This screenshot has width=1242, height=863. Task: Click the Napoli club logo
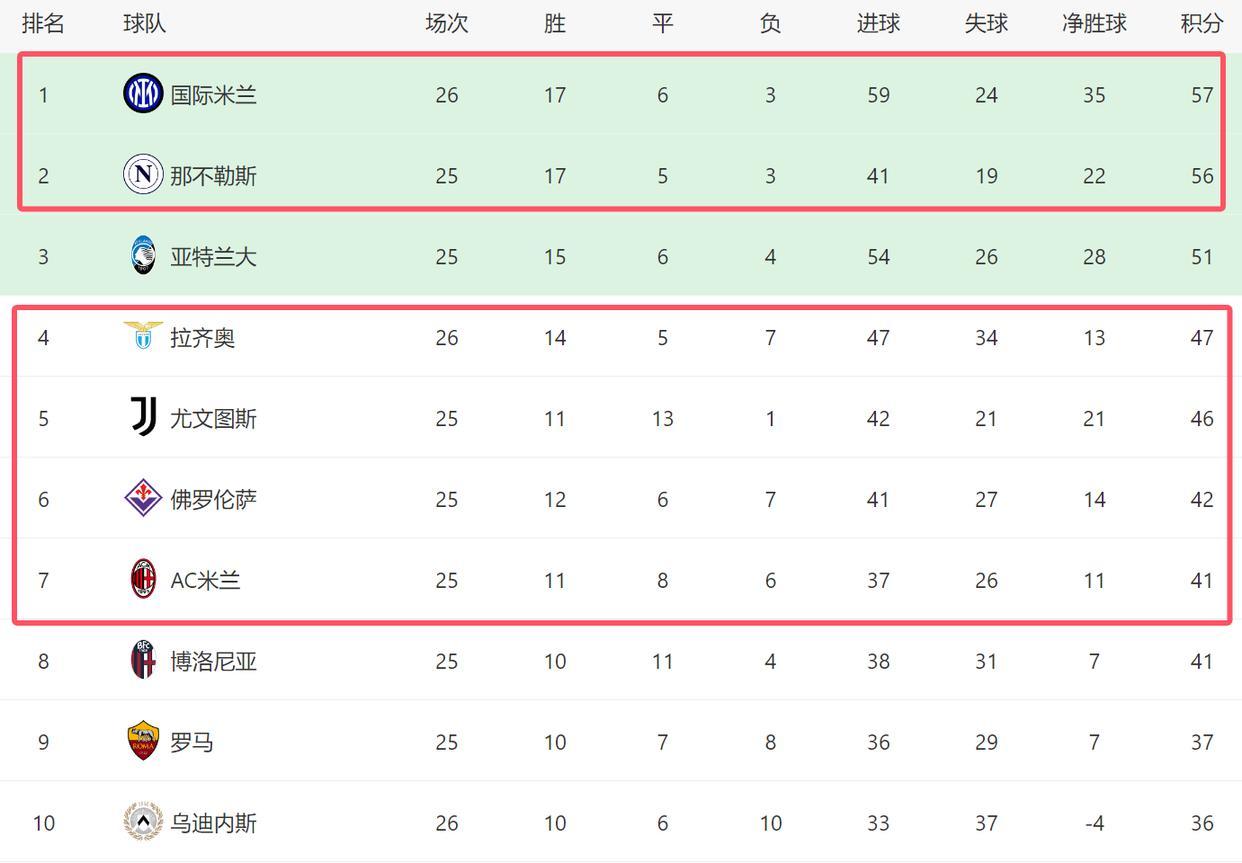point(143,175)
